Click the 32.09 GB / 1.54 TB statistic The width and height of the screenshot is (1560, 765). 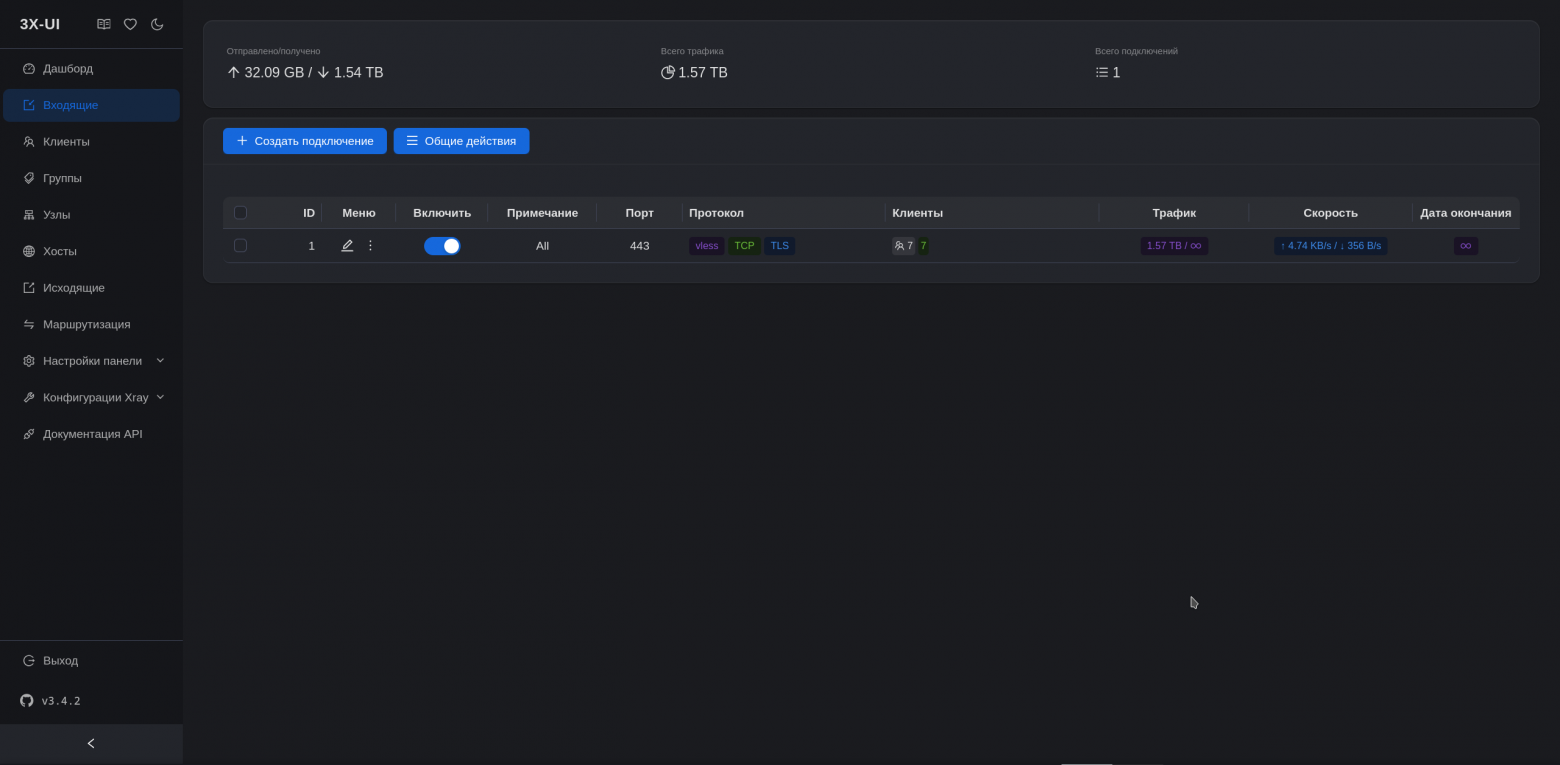[305, 73]
